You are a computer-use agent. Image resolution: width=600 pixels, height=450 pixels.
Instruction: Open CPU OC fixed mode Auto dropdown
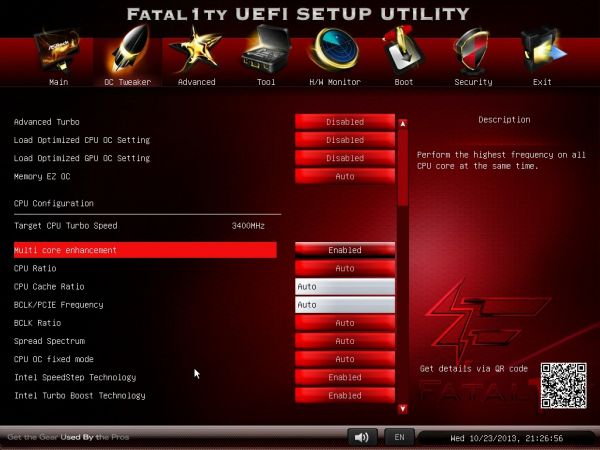(x=345, y=359)
